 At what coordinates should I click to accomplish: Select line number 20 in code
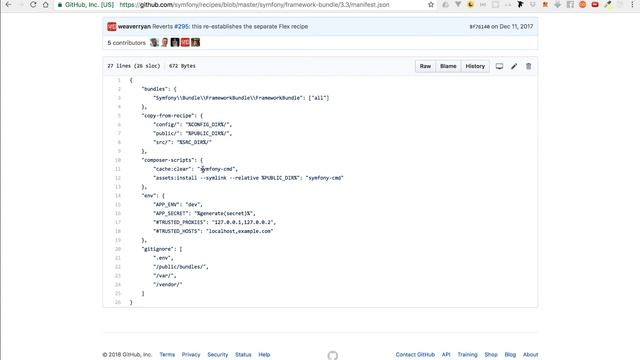[118, 249]
